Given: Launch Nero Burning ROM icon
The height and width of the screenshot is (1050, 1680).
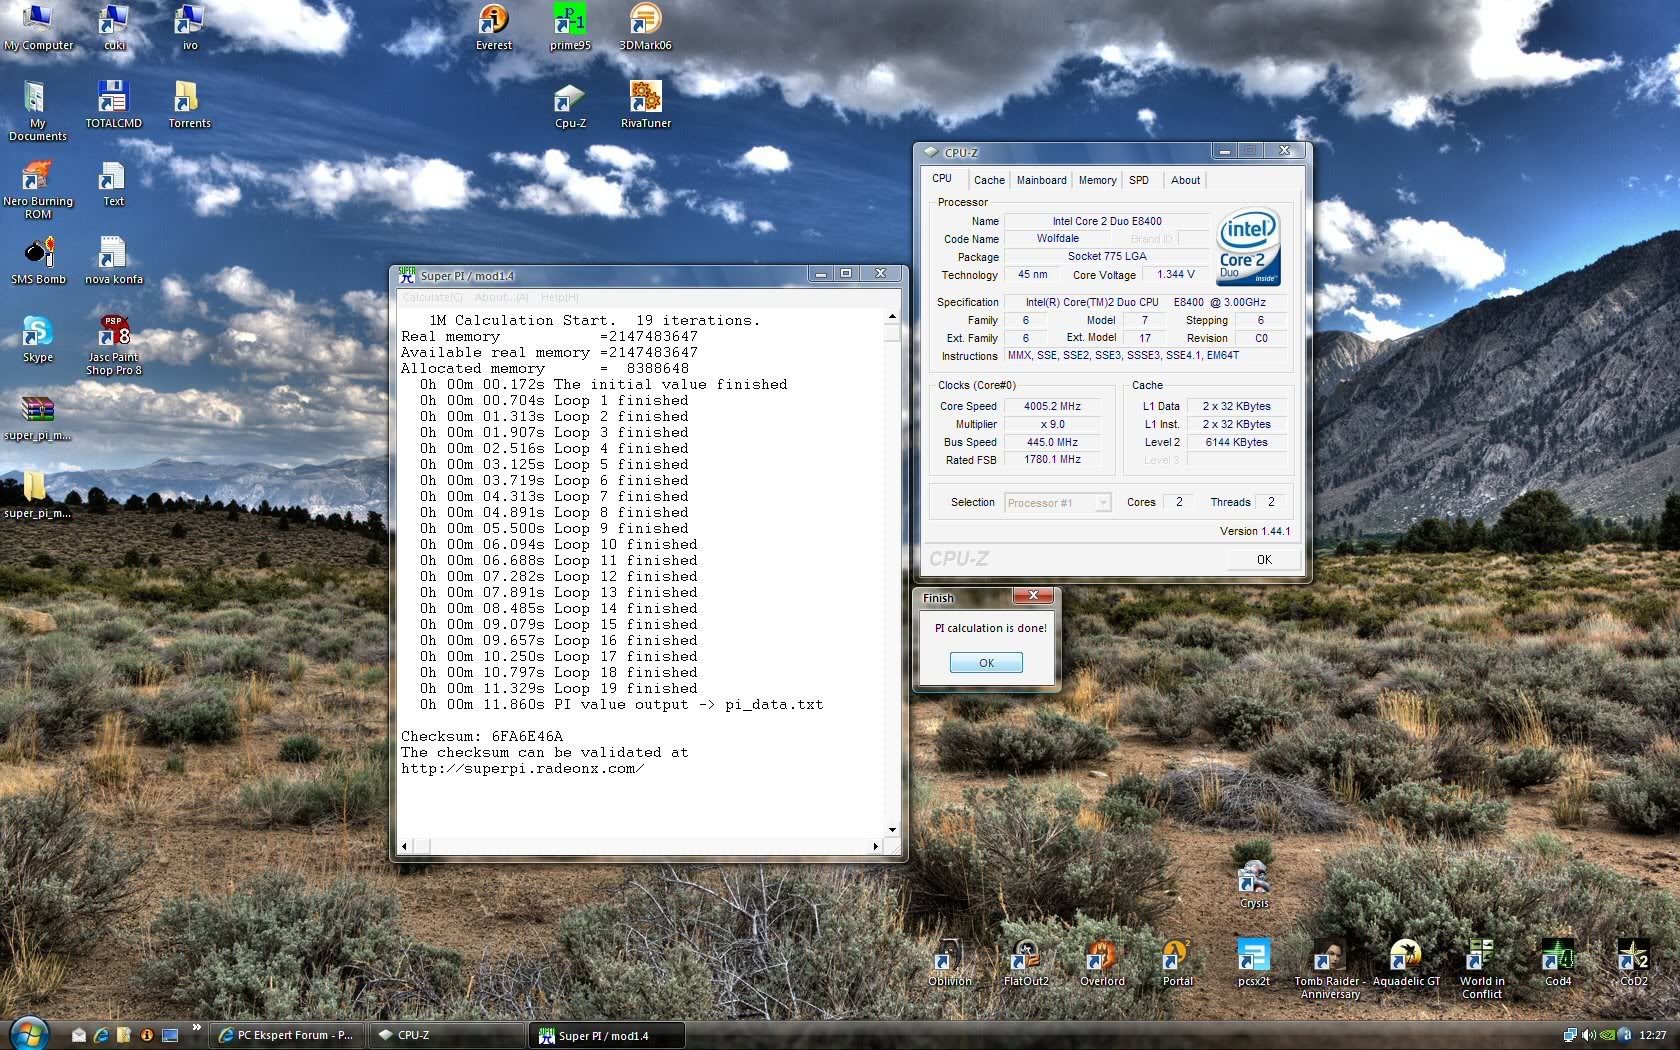Looking at the screenshot, I should [38, 190].
